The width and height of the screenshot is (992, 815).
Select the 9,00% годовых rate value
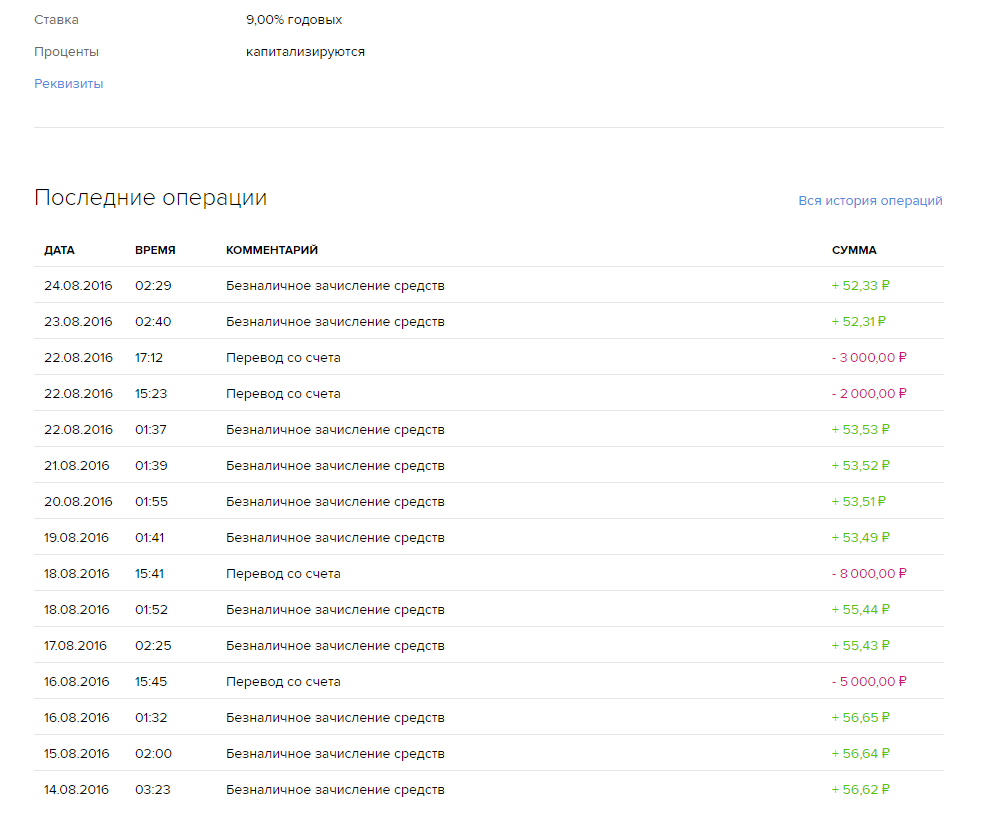(x=294, y=20)
